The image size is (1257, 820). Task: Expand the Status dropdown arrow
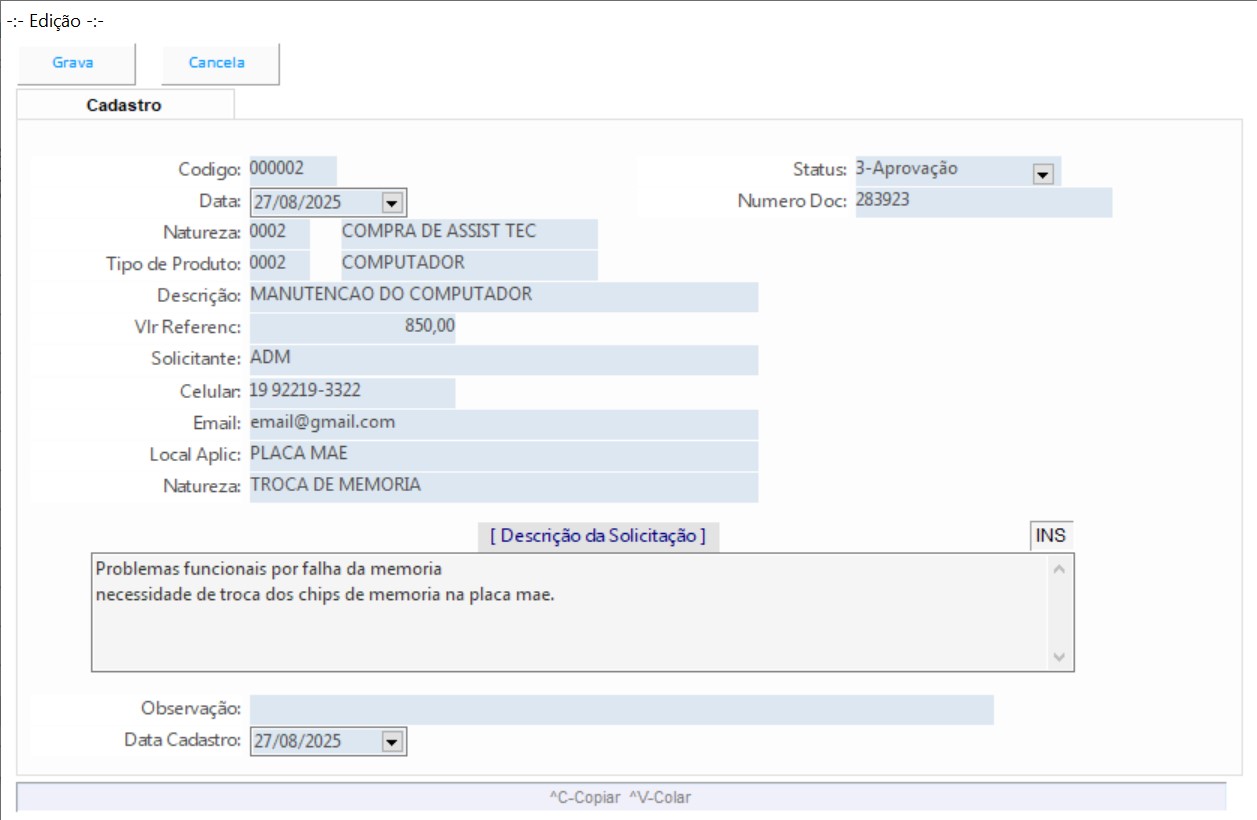coord(1043,174)
